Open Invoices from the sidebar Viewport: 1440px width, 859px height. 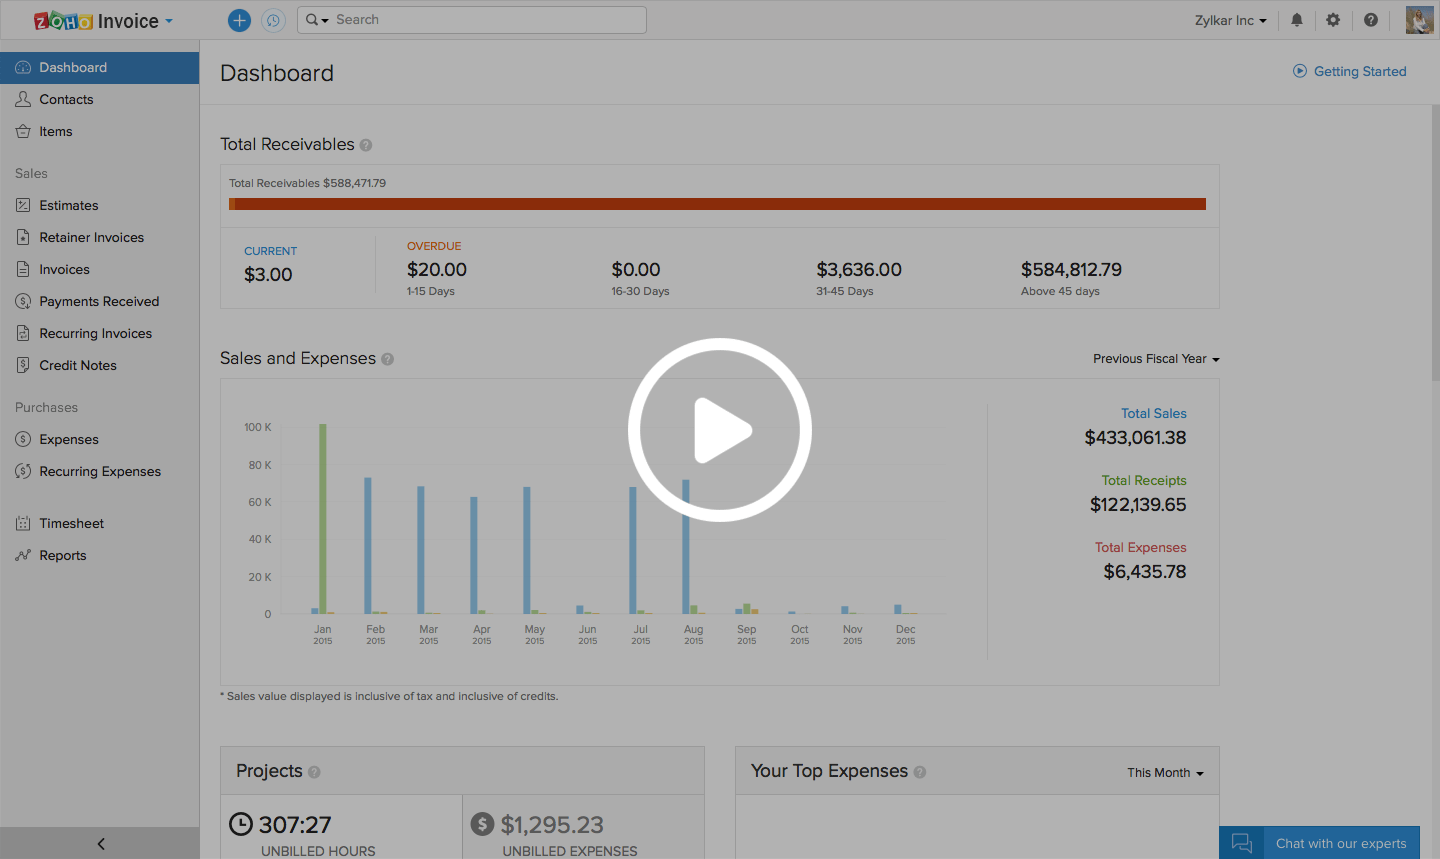pos(64,269)
